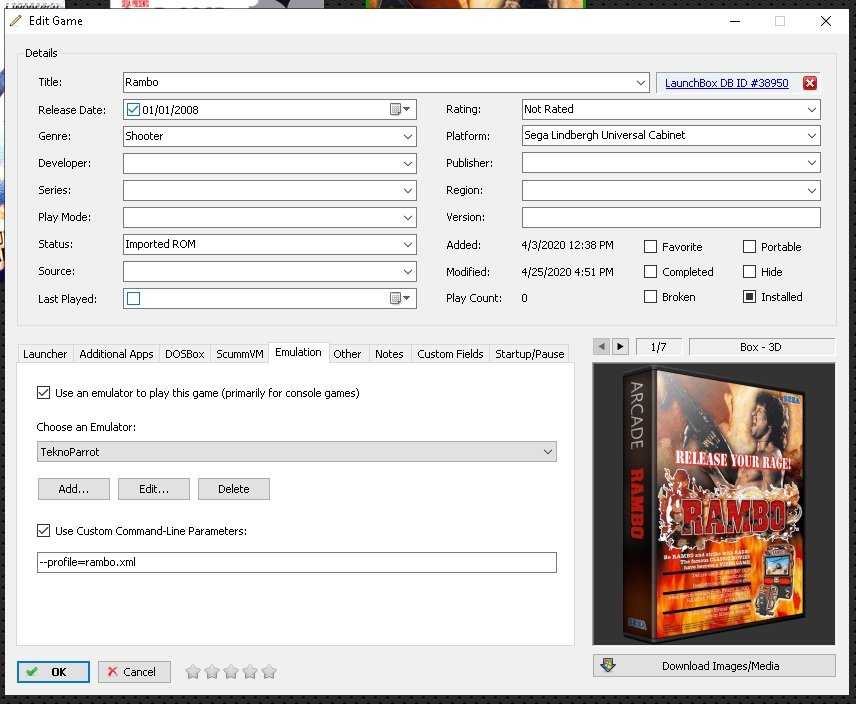Remove the LaunchBox DB ID with red X
The image size is (856, 704).
pyautogui.click(x=810, y=83)
